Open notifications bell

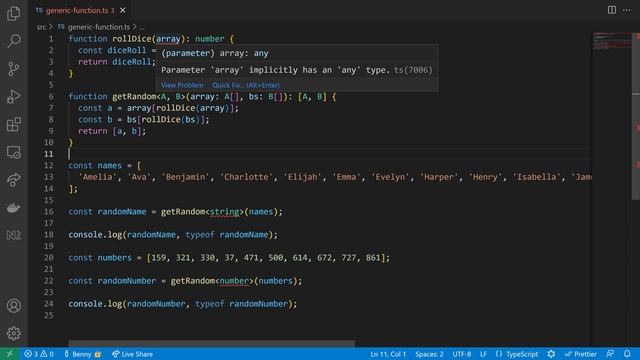[627, 354]
